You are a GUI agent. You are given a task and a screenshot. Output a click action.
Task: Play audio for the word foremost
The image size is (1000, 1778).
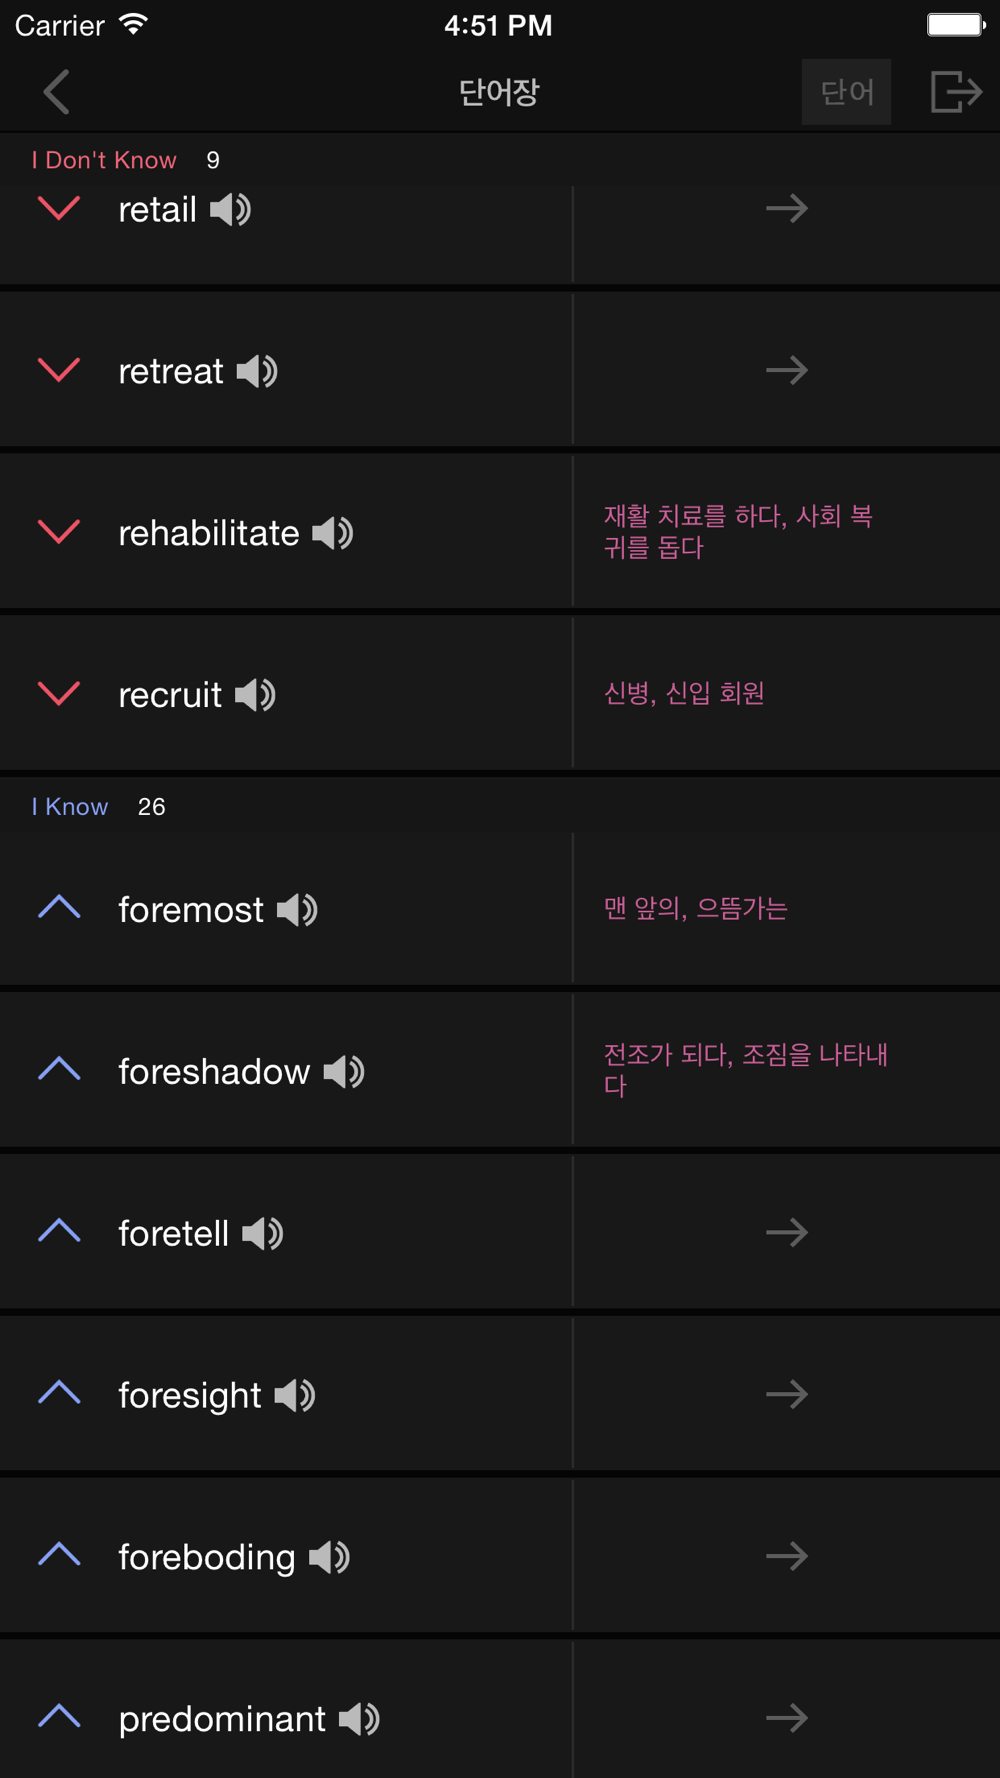pos(297,910)
